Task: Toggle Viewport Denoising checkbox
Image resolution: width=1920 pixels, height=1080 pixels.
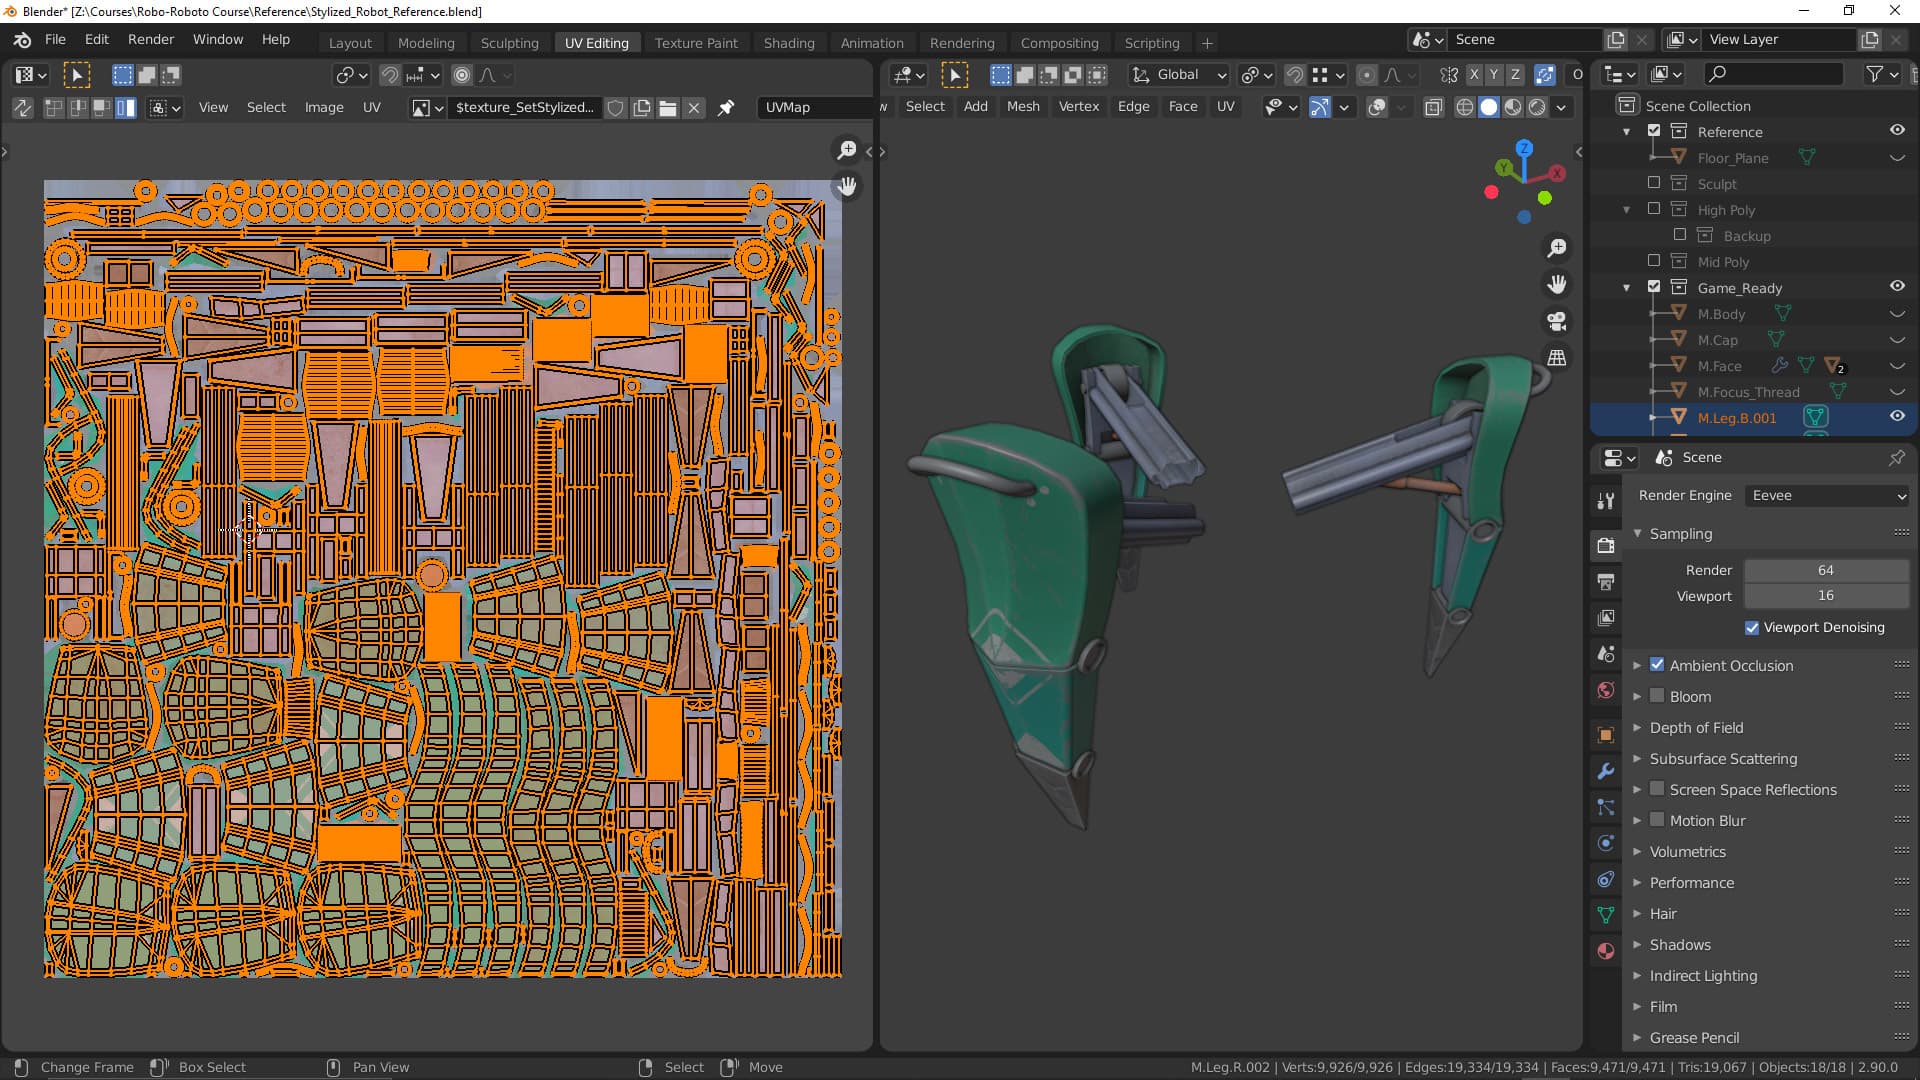Action: 1753,627
